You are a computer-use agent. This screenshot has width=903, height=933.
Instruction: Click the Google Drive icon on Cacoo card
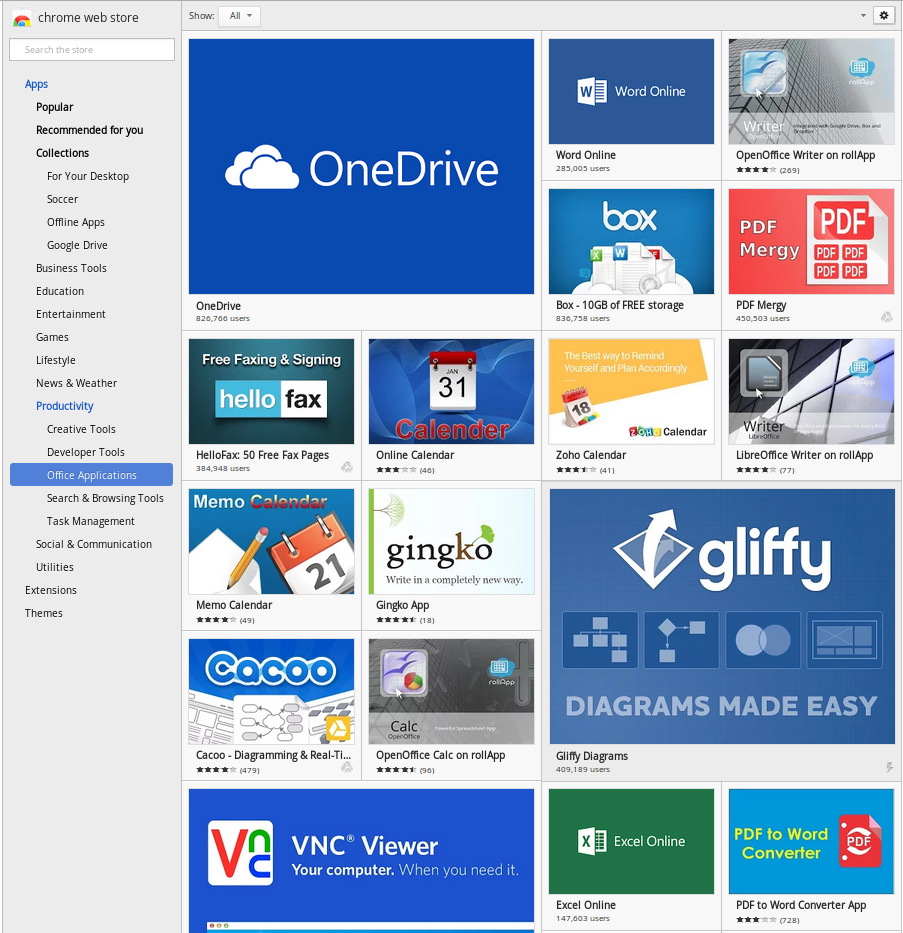[x=346, y=768]
